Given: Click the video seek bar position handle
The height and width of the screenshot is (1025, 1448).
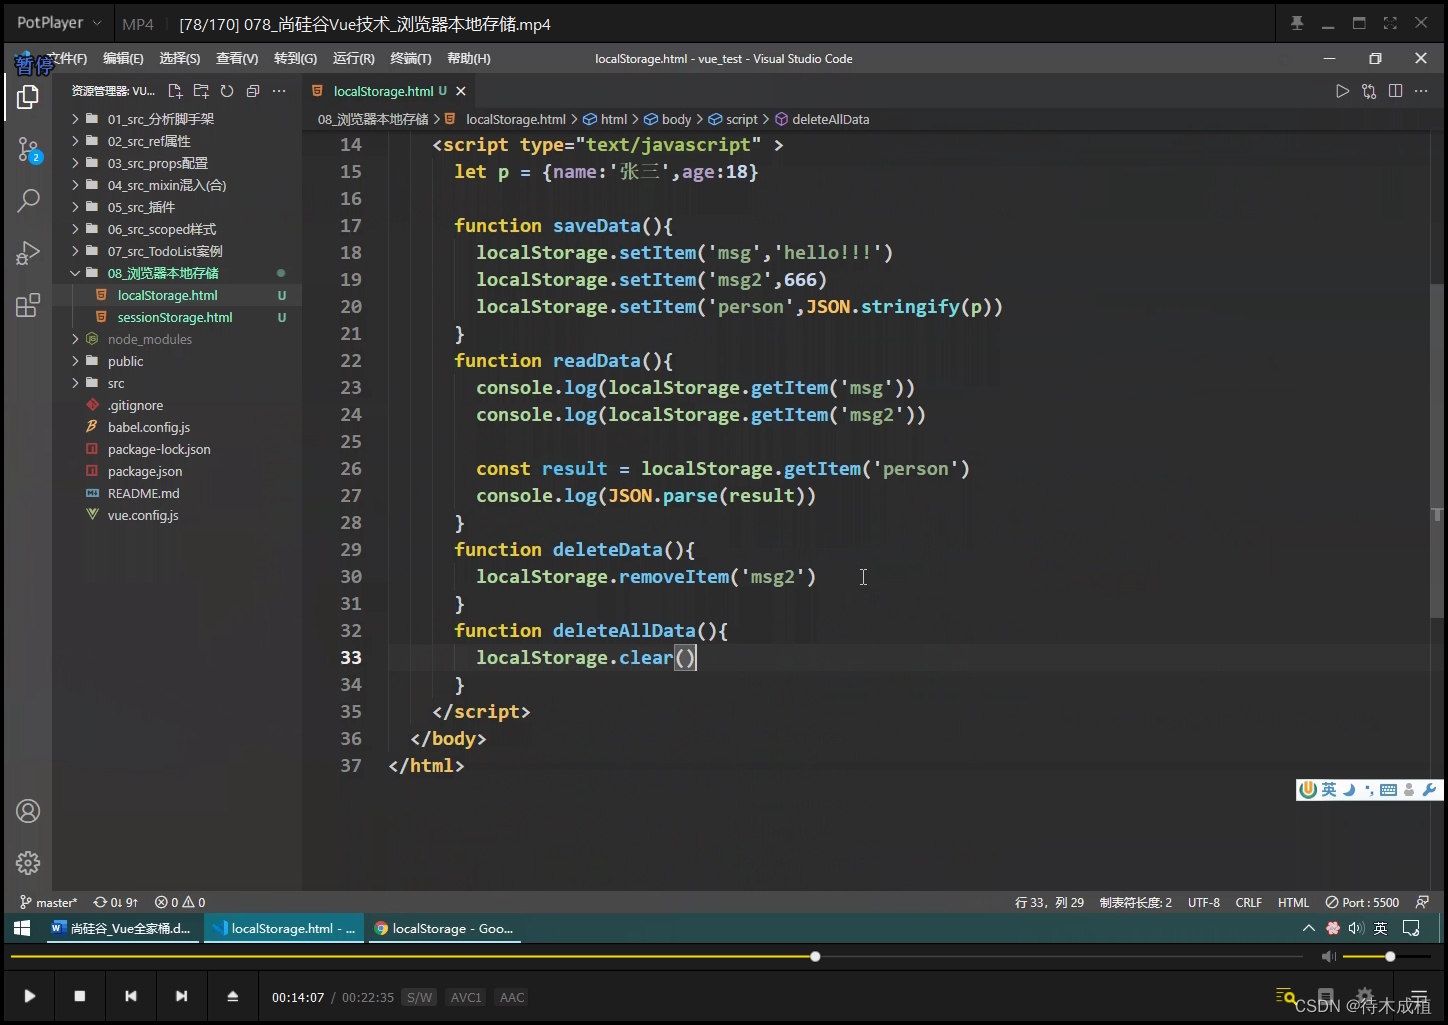Looking at the screenshot, I should [815, 957].
